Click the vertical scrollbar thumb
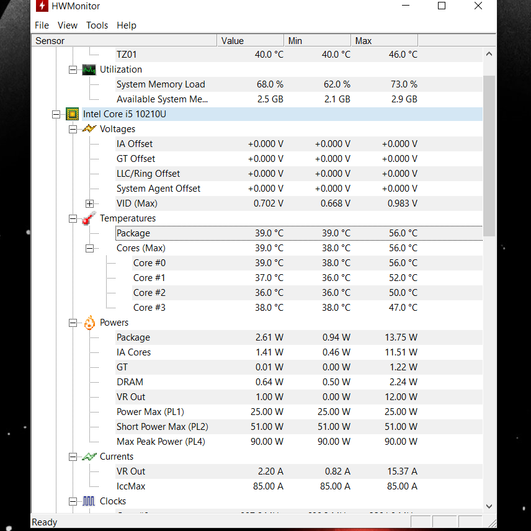 [x=489, y=156]
